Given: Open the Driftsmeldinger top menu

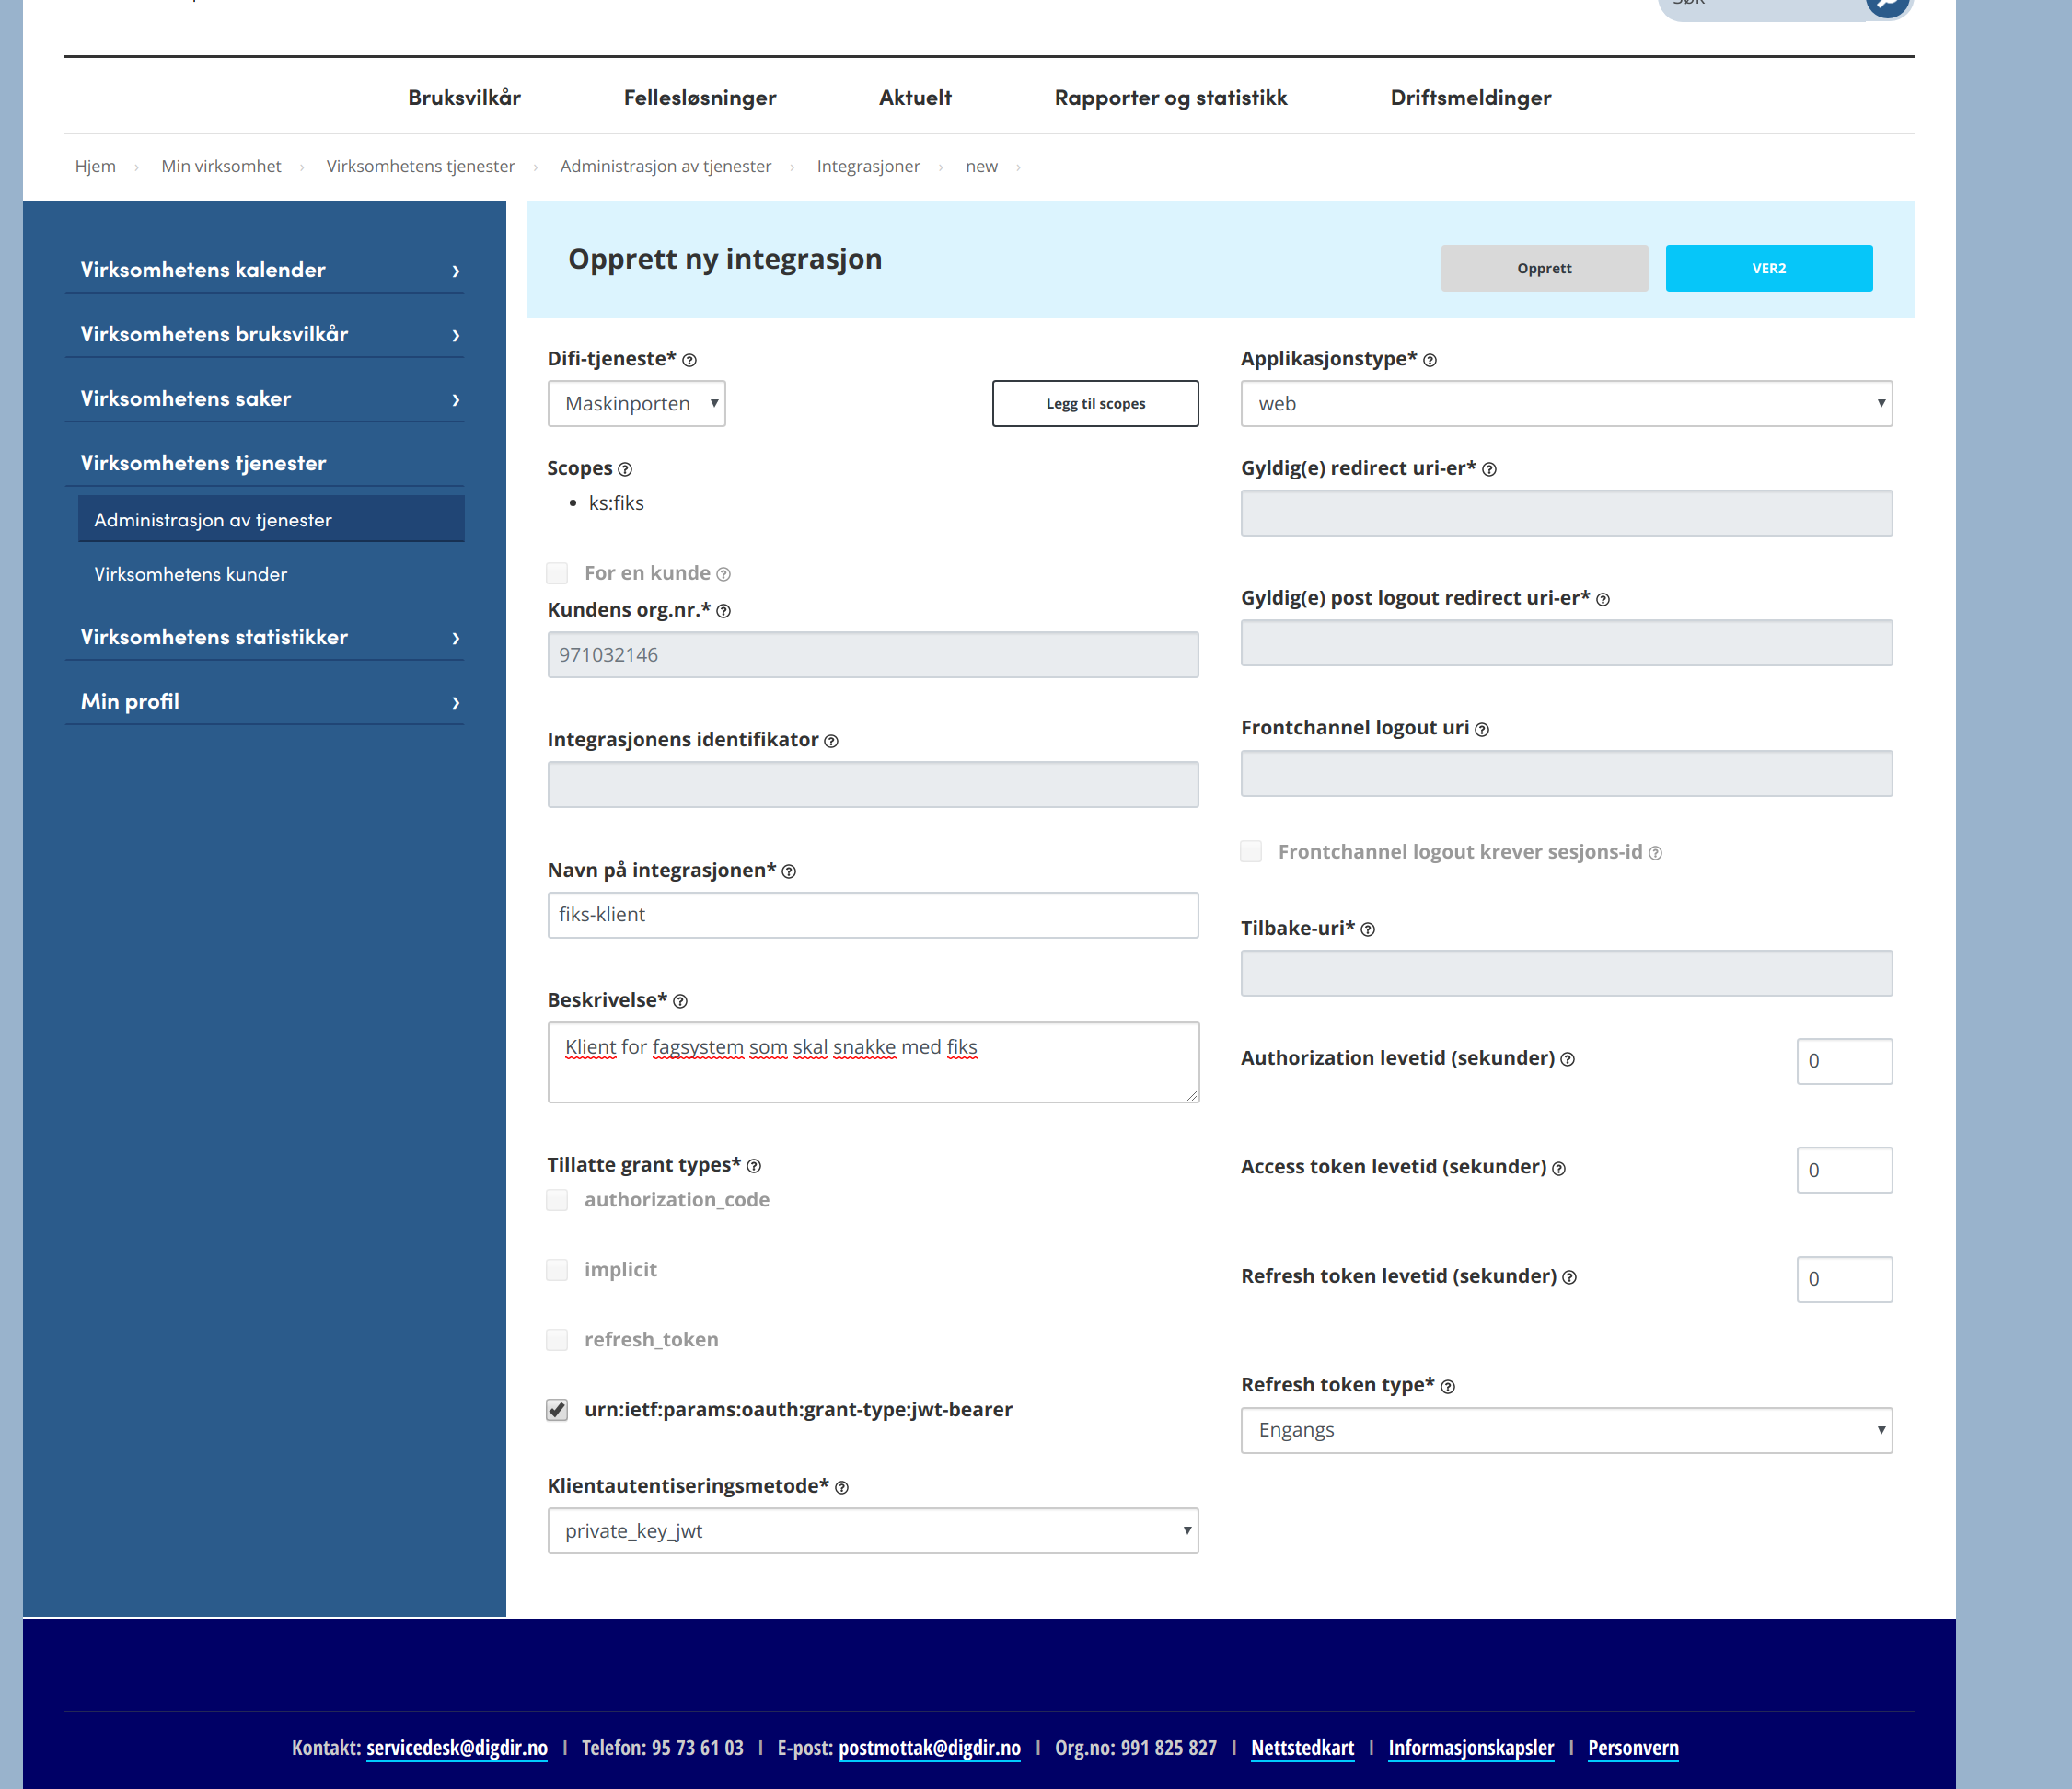Looking at the screenshot, I should (x=1471, y=98).
